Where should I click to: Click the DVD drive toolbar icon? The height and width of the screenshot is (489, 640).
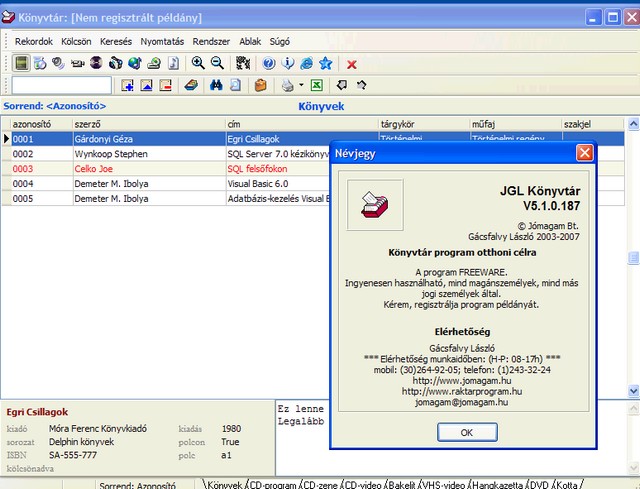(154, 63)
